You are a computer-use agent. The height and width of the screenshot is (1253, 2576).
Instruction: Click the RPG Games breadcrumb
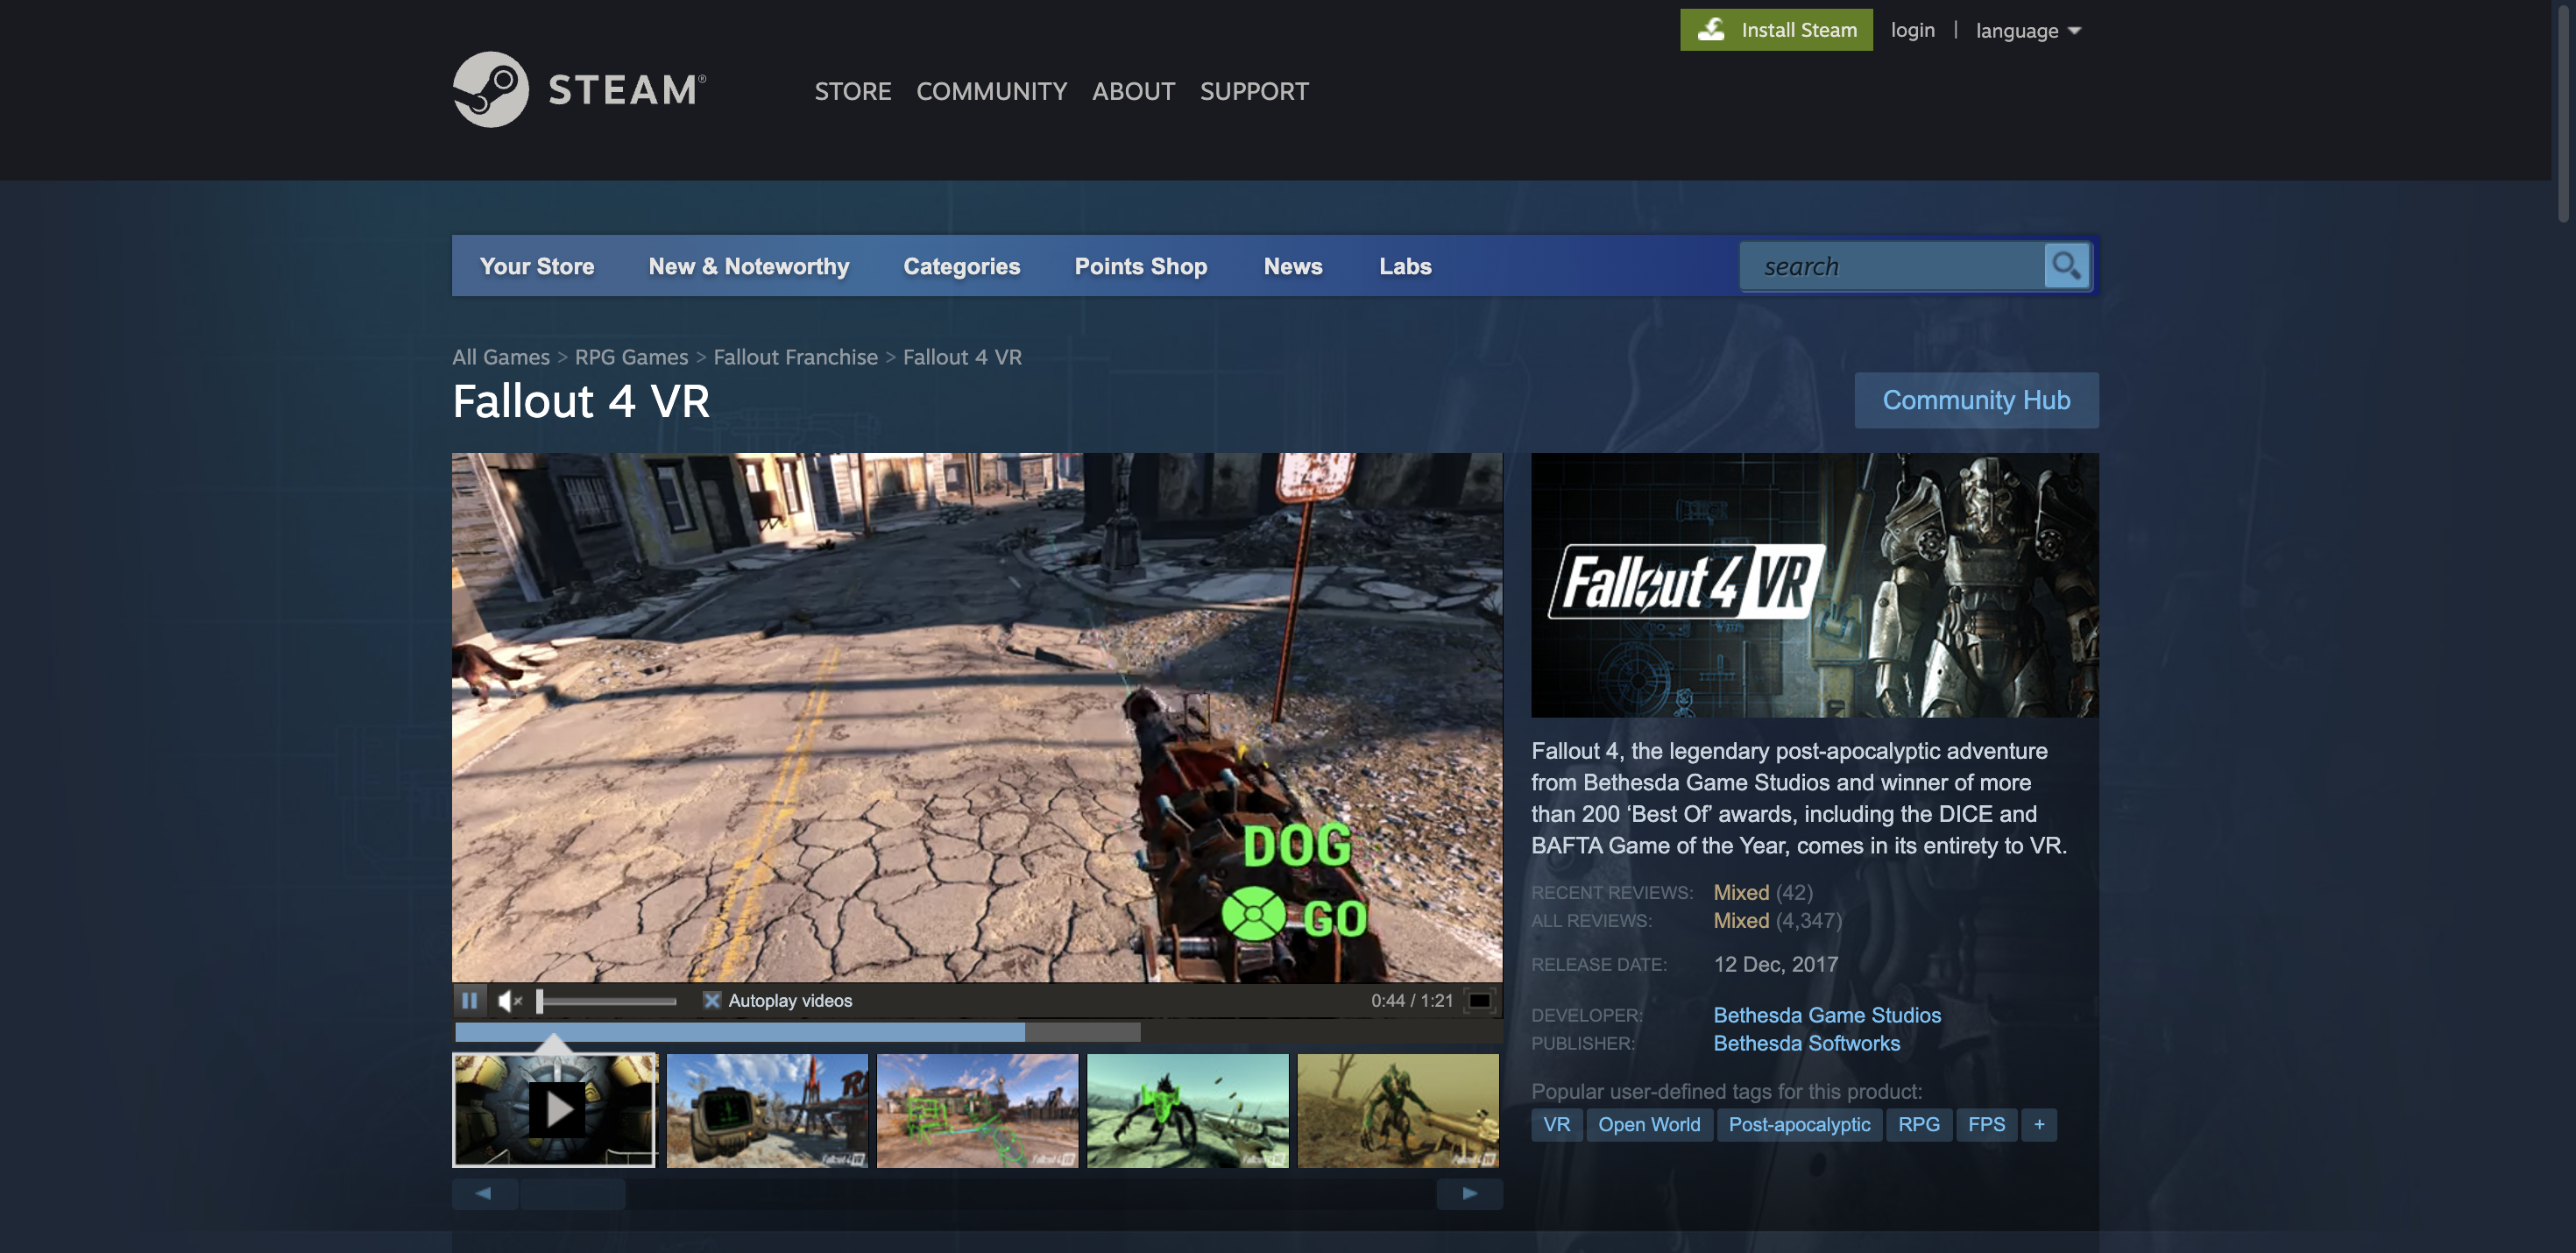[x=631, y=357]
